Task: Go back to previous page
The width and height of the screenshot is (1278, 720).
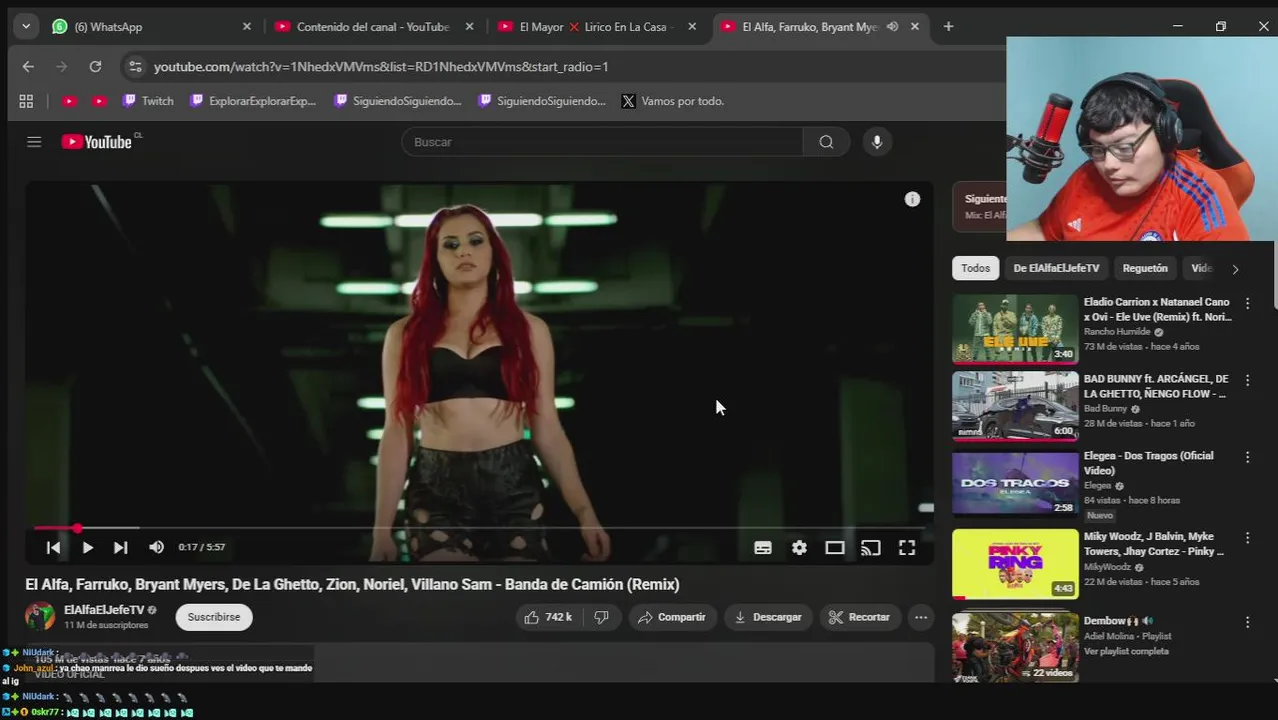Action: 28,67
